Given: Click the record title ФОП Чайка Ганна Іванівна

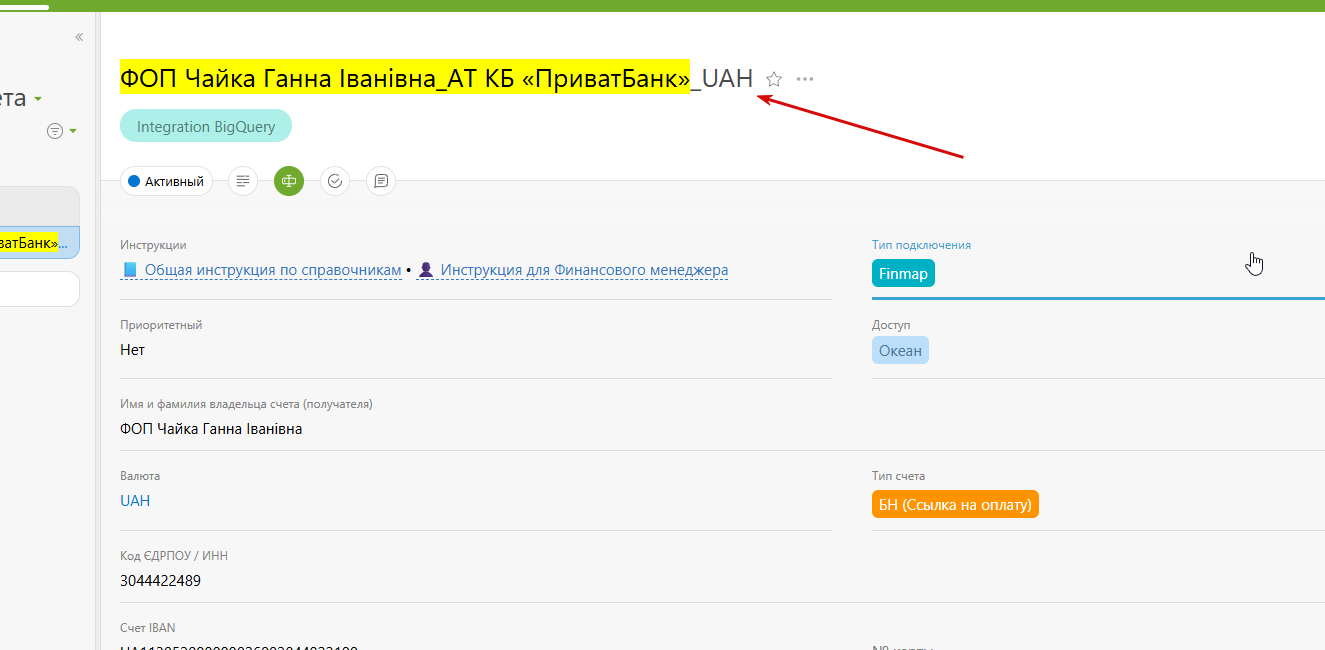Looking at the screenshot, I should 436,78.
